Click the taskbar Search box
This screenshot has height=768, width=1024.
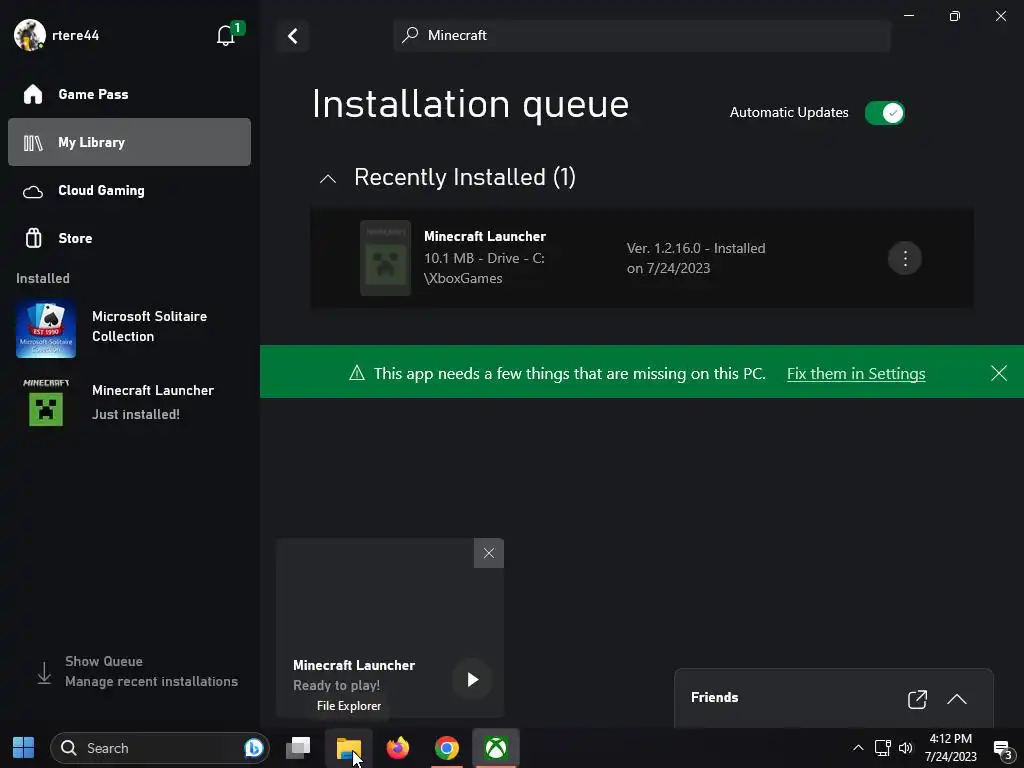coord(160,748)
